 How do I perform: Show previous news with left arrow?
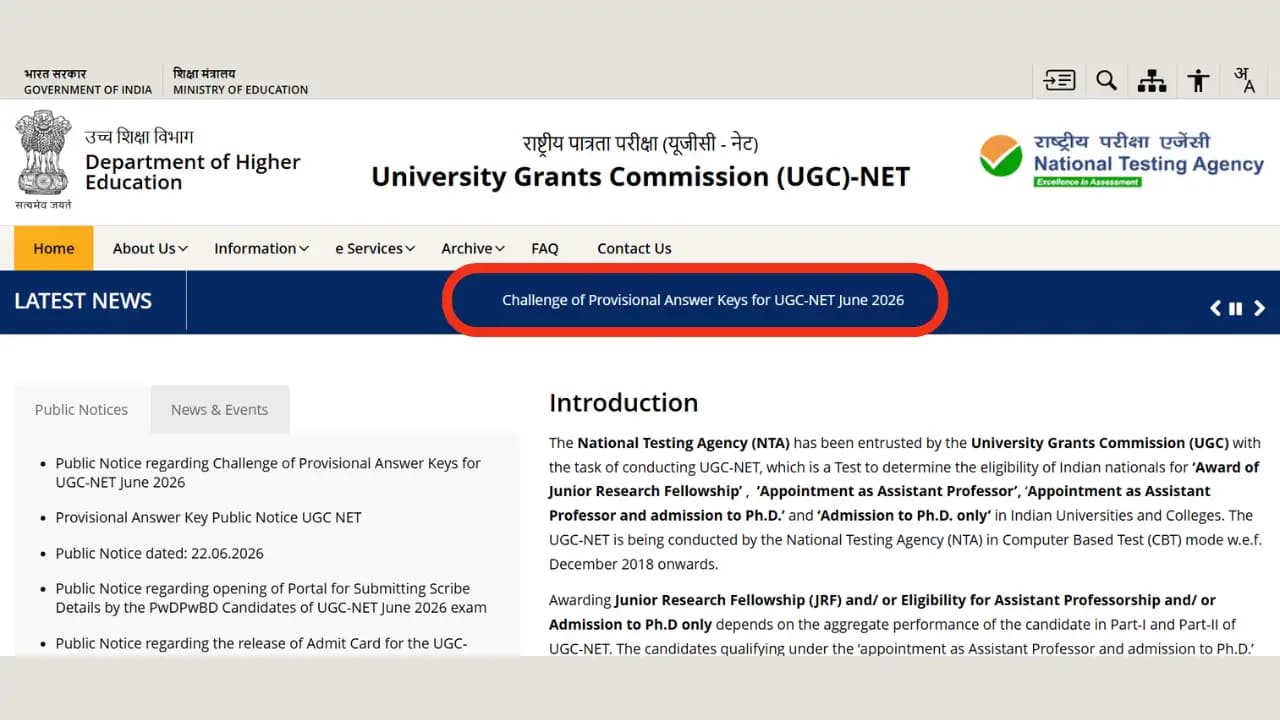point(1216,308)
